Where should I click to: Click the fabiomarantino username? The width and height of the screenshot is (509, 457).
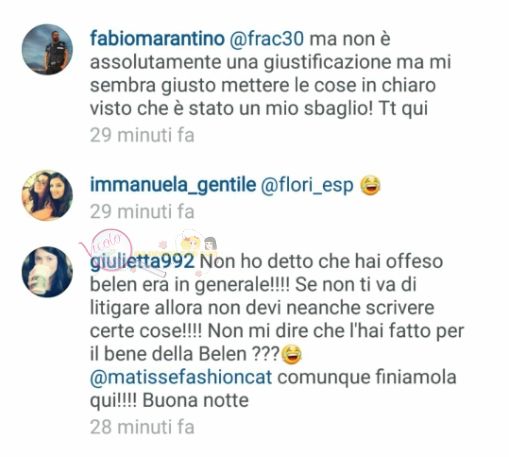pos(157,39)
